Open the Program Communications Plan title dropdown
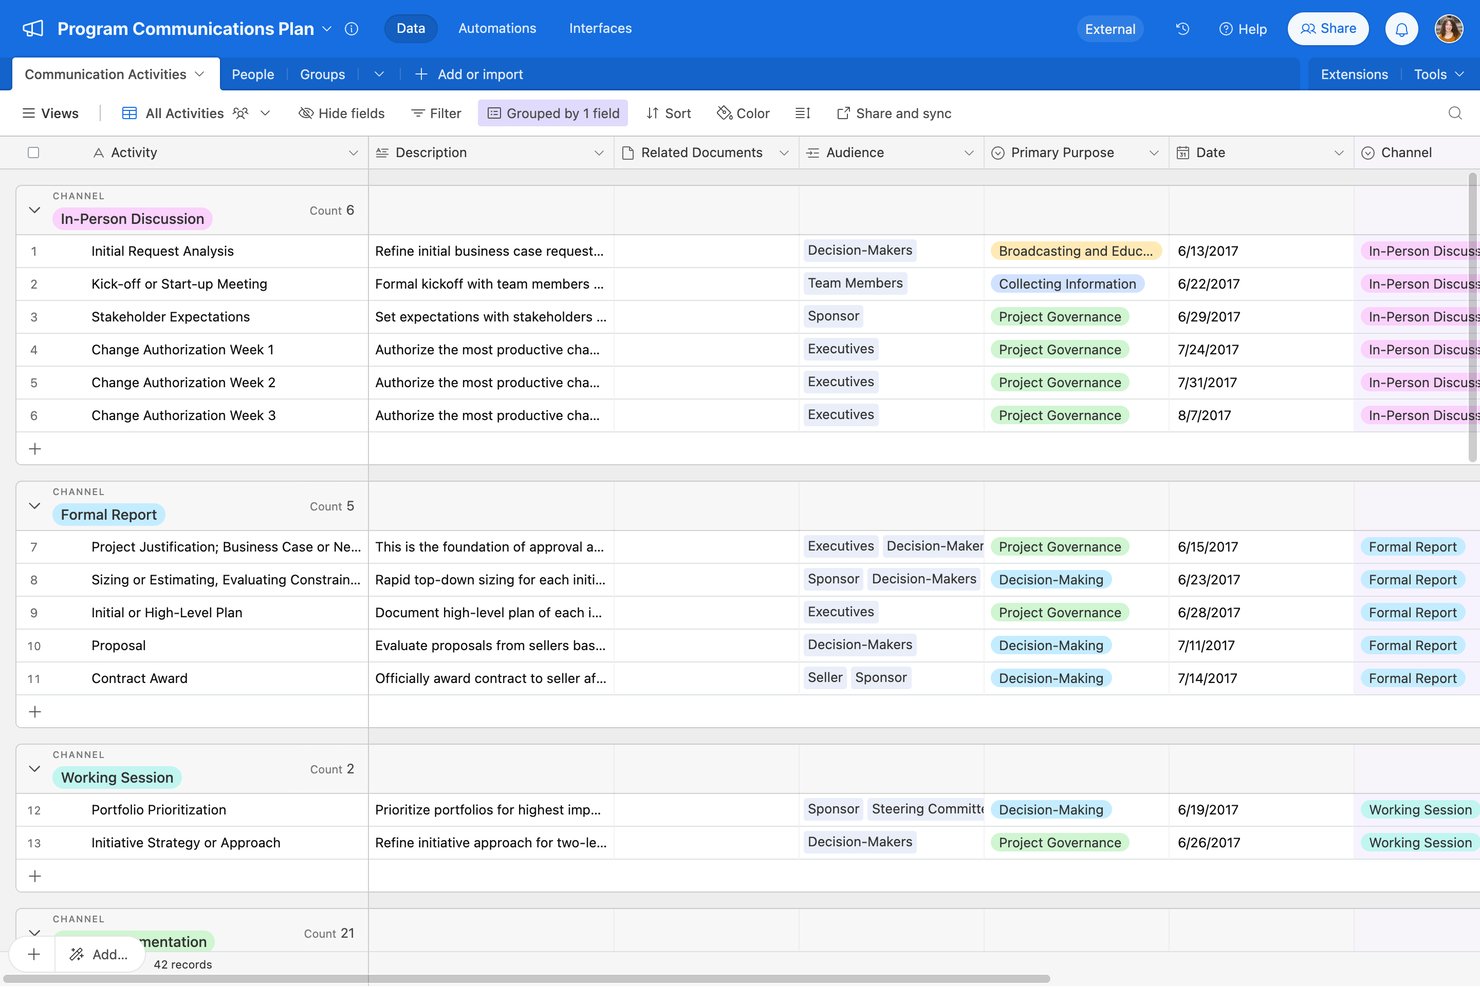Screen dimensions: 1480x987 click(327, 29)
